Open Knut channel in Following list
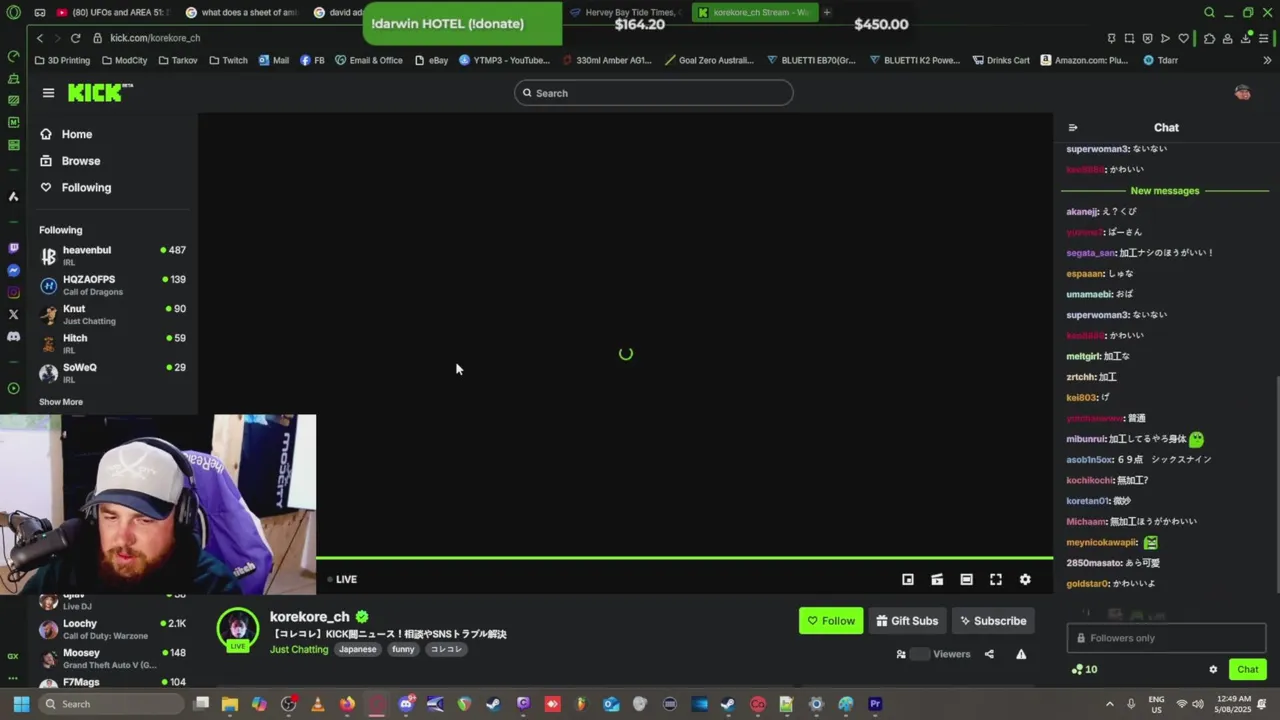The height and width of the screenshot is (720, 1280). pos(112,314)
